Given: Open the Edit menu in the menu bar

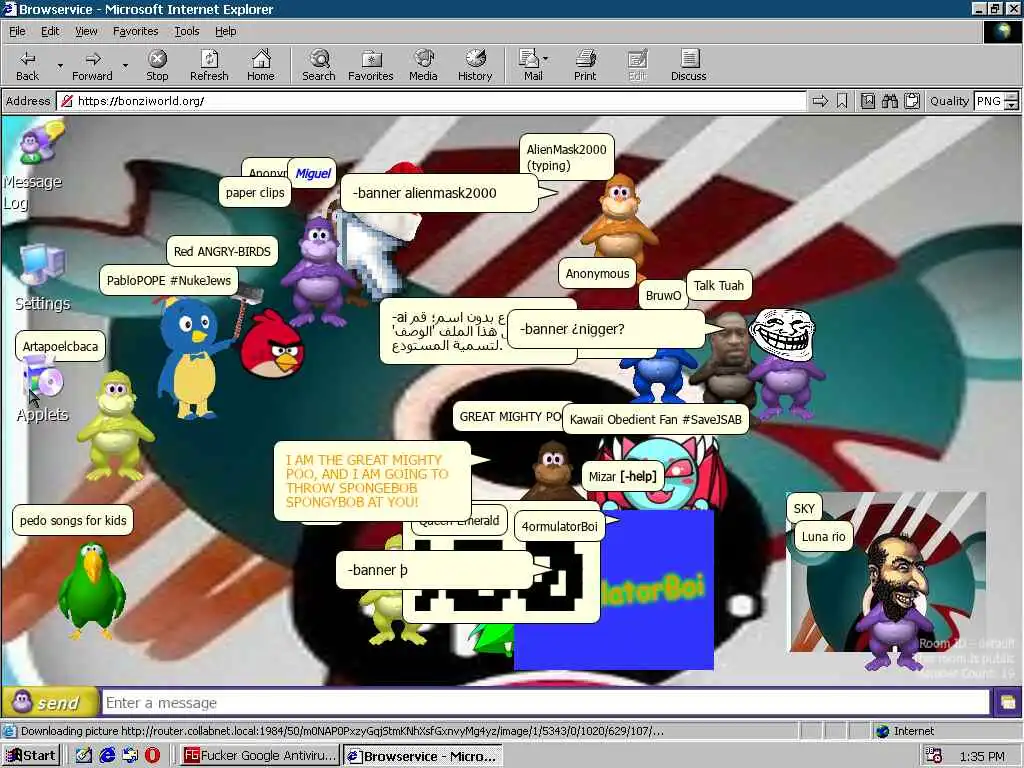Looking at the screenshot, I should pos(50,31).
